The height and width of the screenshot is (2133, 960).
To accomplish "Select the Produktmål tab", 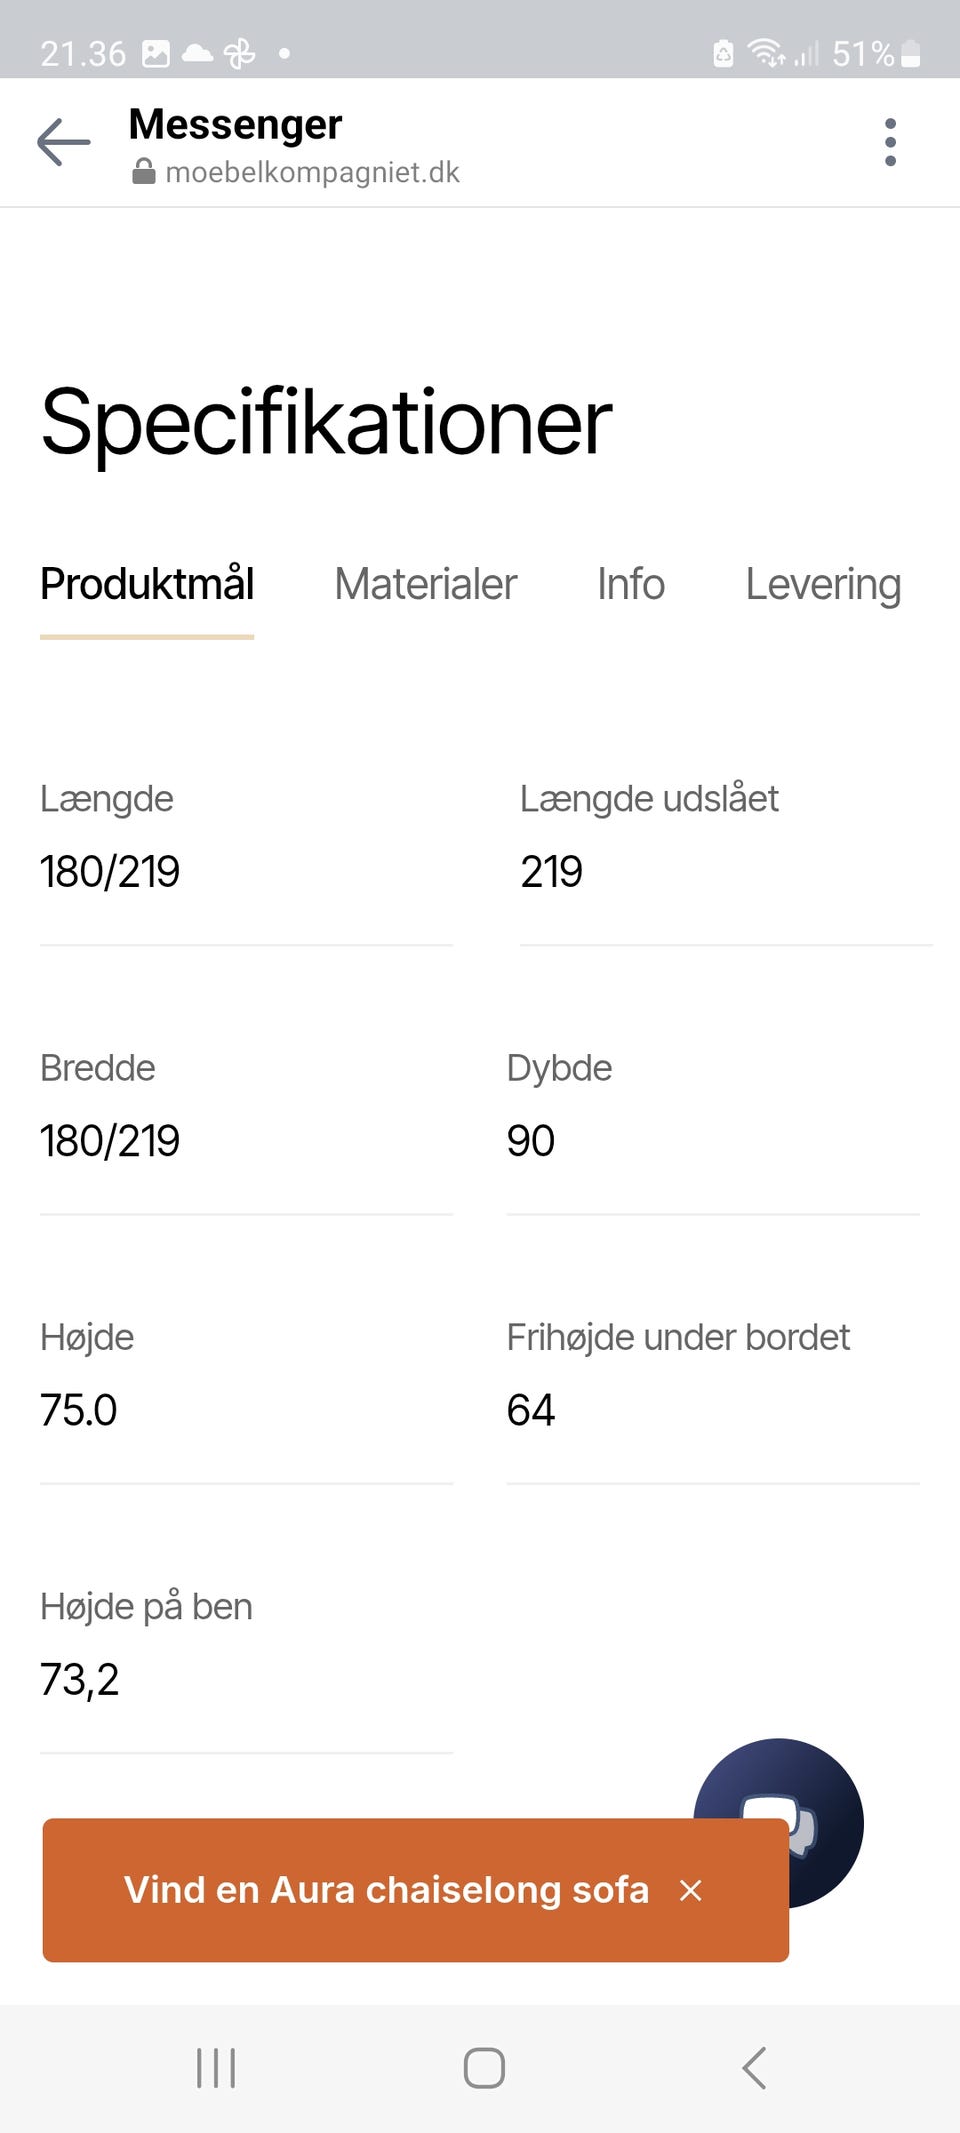I will click(147, 584).
